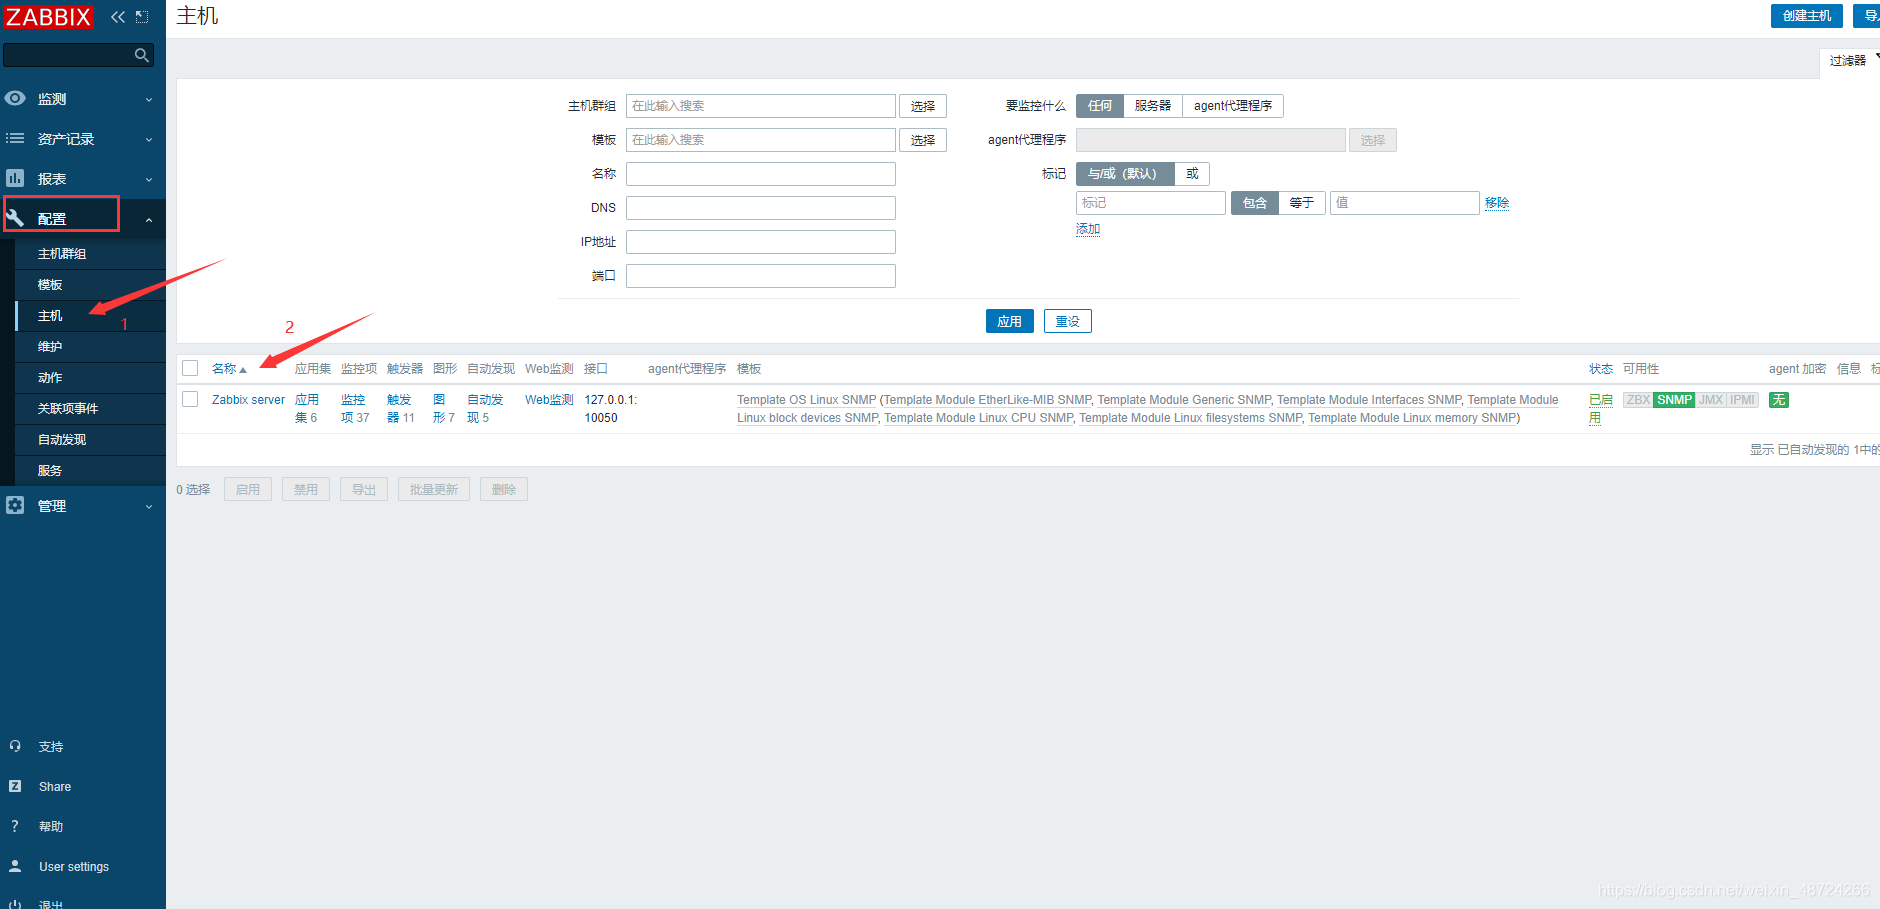Open Template OS Linux SNMP link

(806, 400)
